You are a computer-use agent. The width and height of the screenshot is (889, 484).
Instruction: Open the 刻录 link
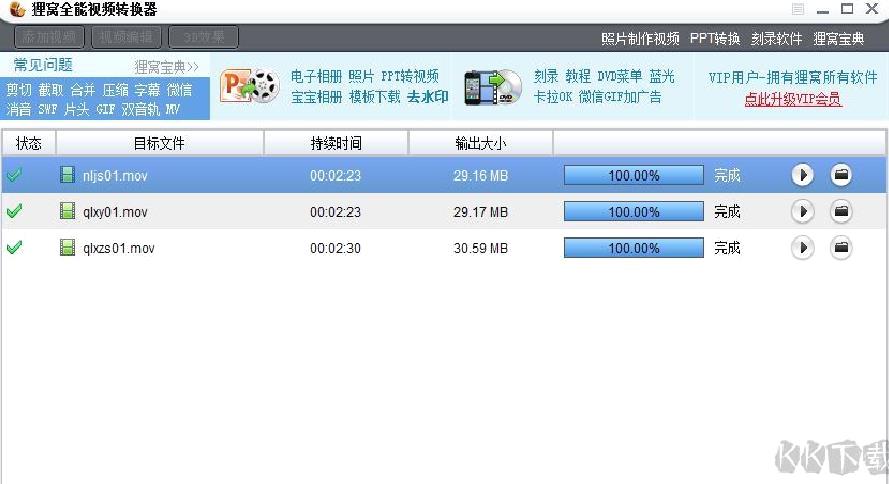point(545,77)
